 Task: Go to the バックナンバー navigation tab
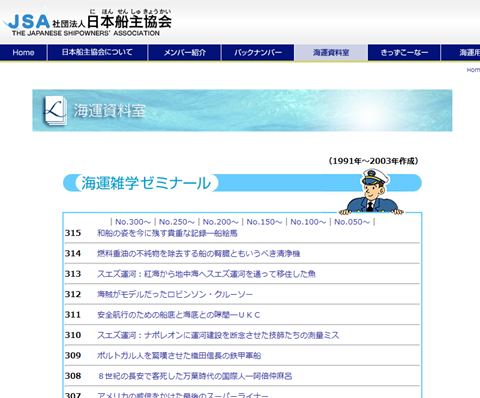[258, 53]
